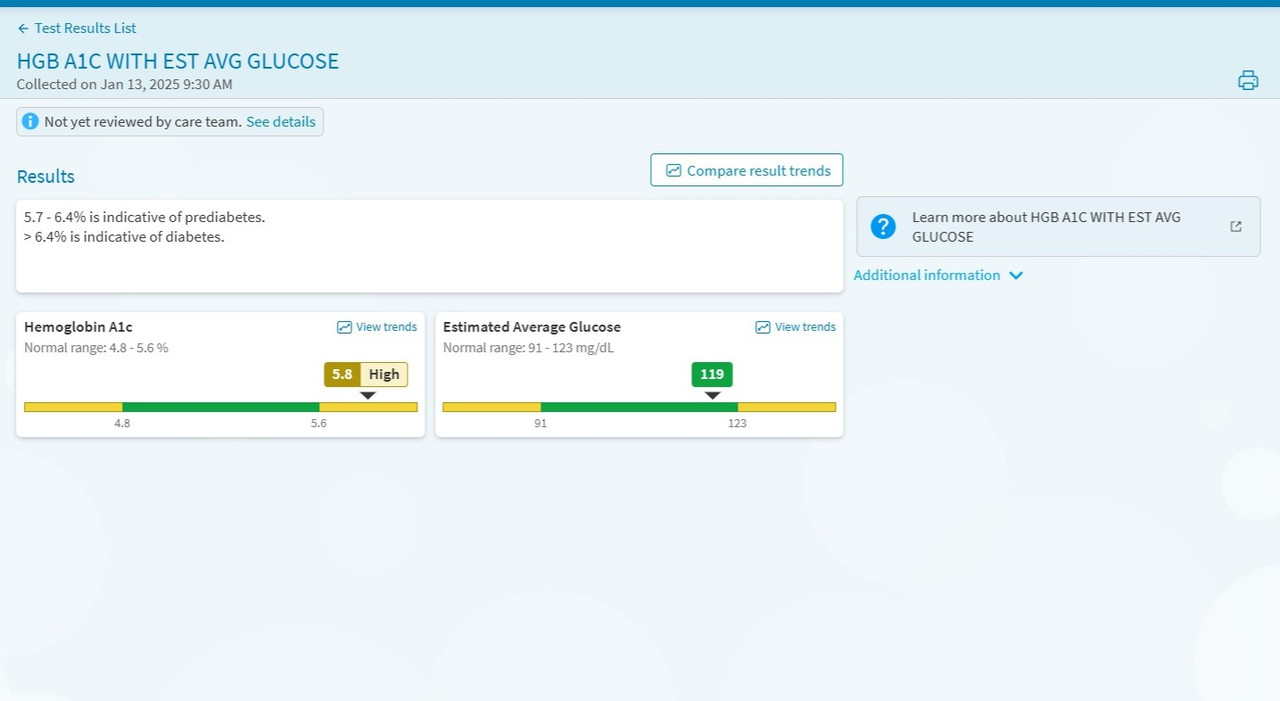Click the question mark help icon

click(x=883, y=226)
